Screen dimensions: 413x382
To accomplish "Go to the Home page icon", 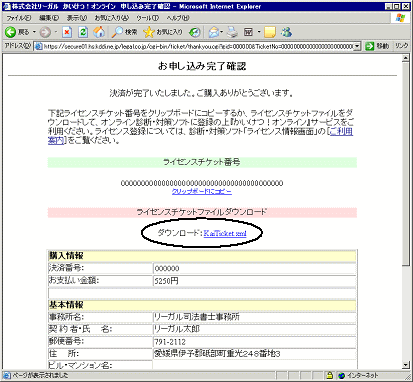I will [x=99, y=32].
